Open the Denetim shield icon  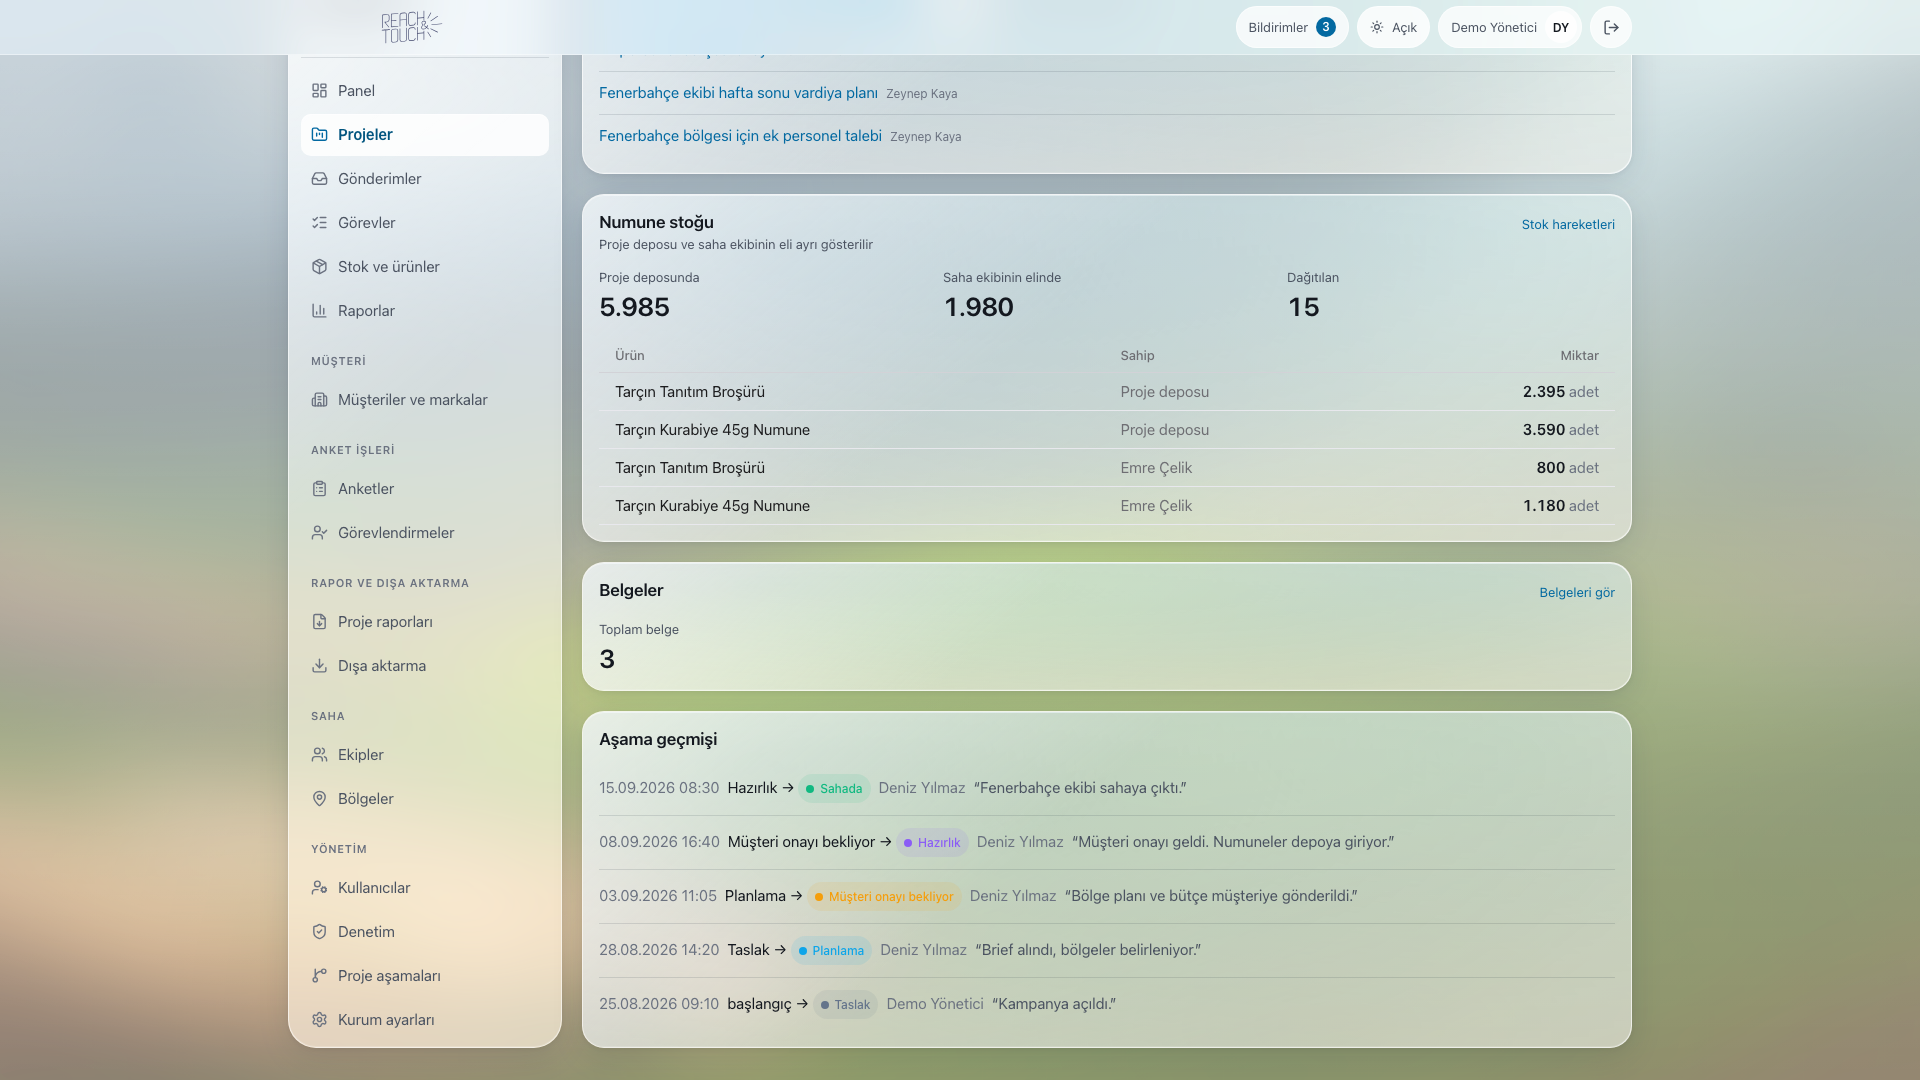(x=319, y=932)
